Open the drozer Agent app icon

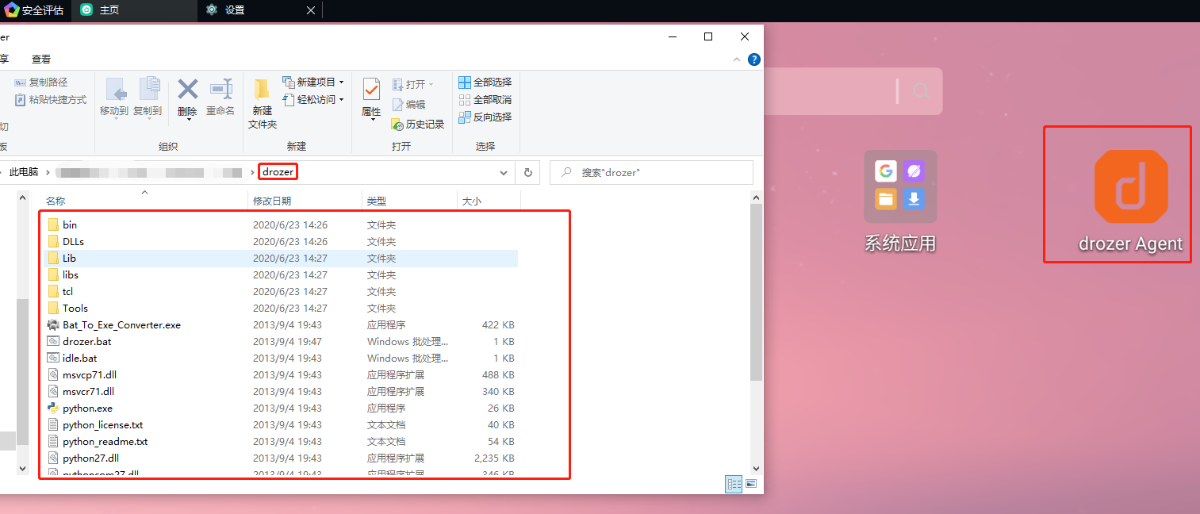pos(1131,189)
